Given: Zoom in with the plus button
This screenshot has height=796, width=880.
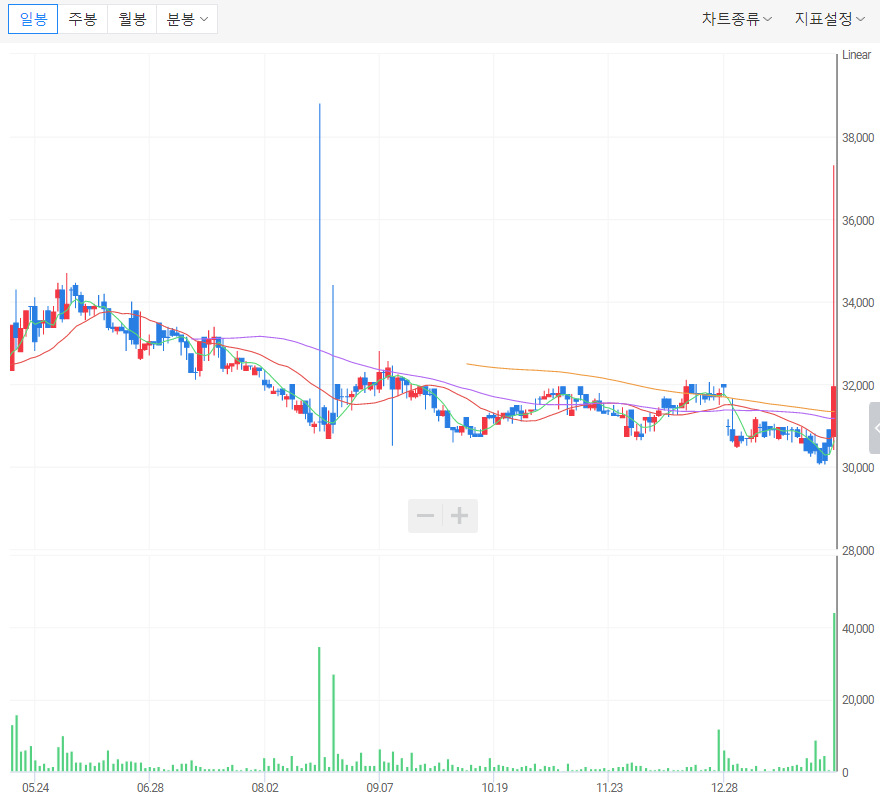Looking at the screenshot, I should point(460,515).
